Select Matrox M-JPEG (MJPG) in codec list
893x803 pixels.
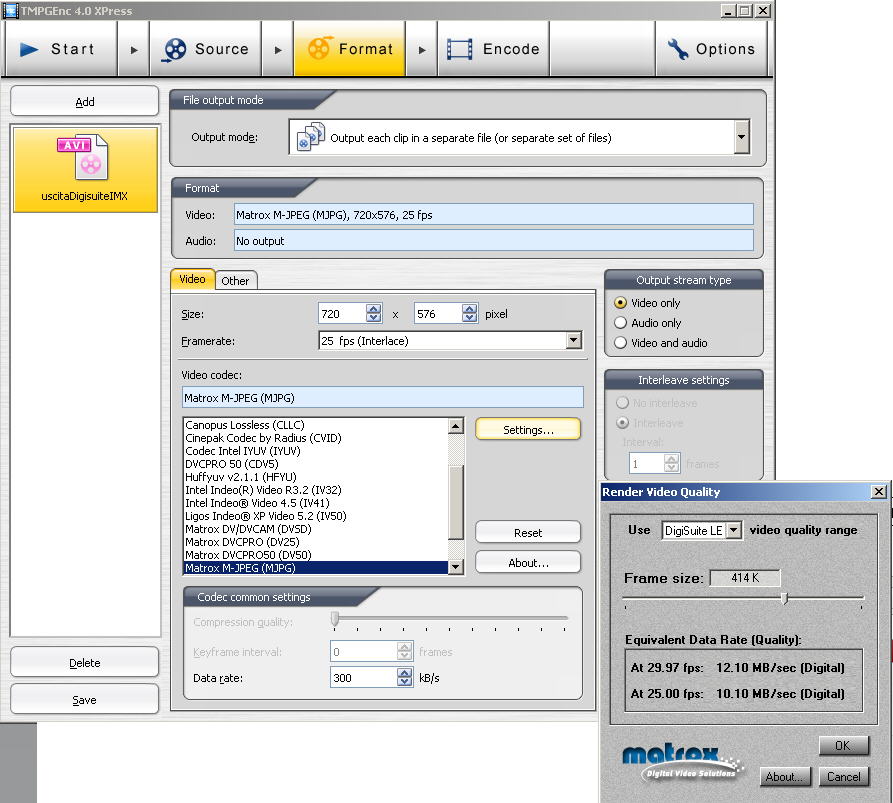[316, 568]
